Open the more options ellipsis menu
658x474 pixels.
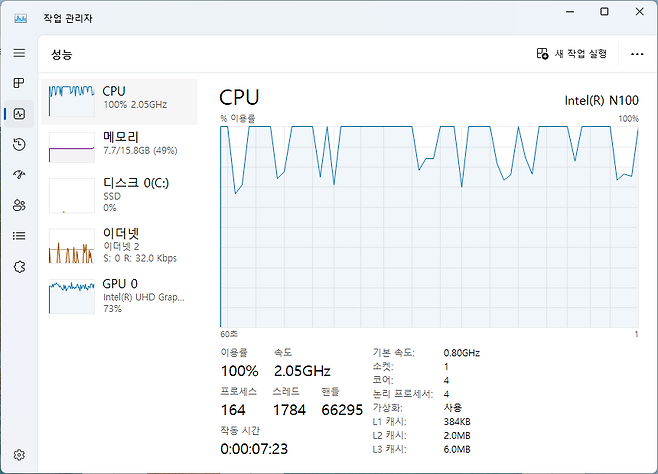click(637, 54)
